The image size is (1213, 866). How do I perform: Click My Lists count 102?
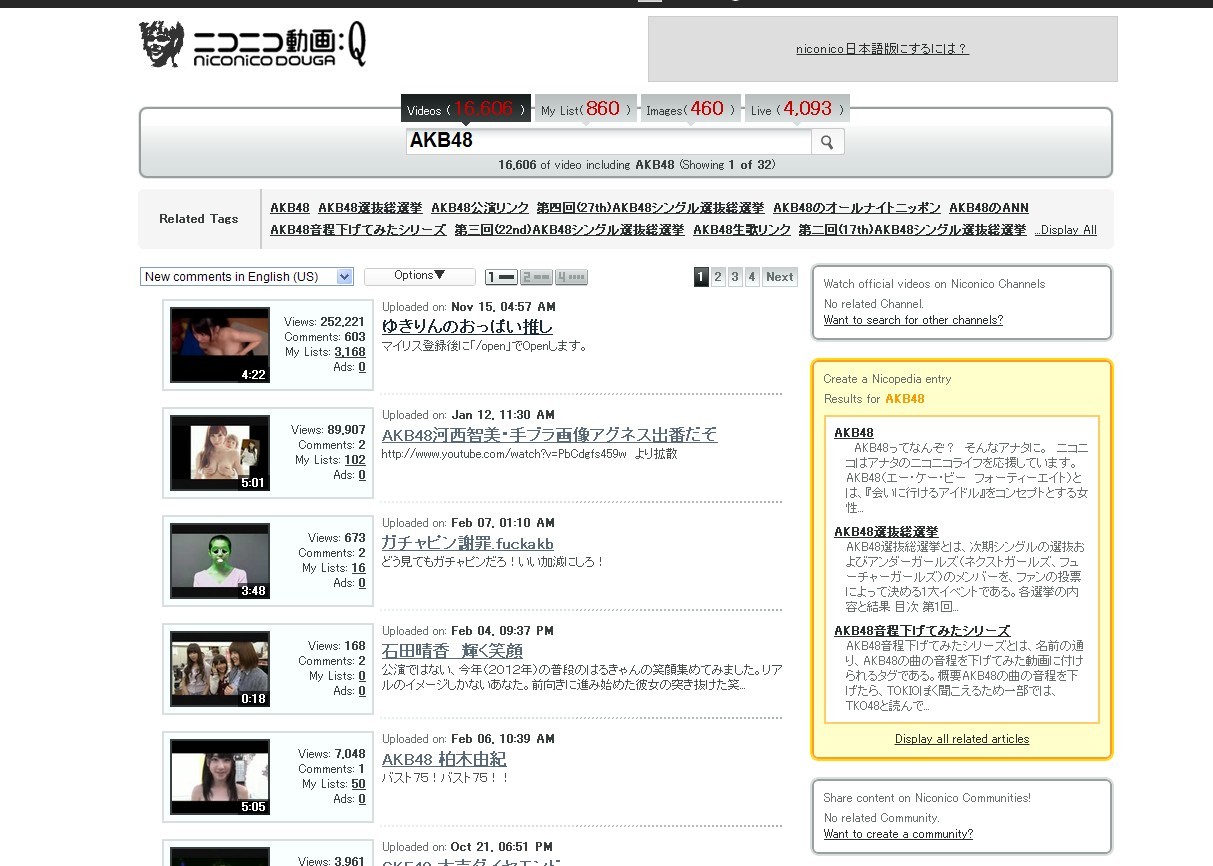point(355,460)
